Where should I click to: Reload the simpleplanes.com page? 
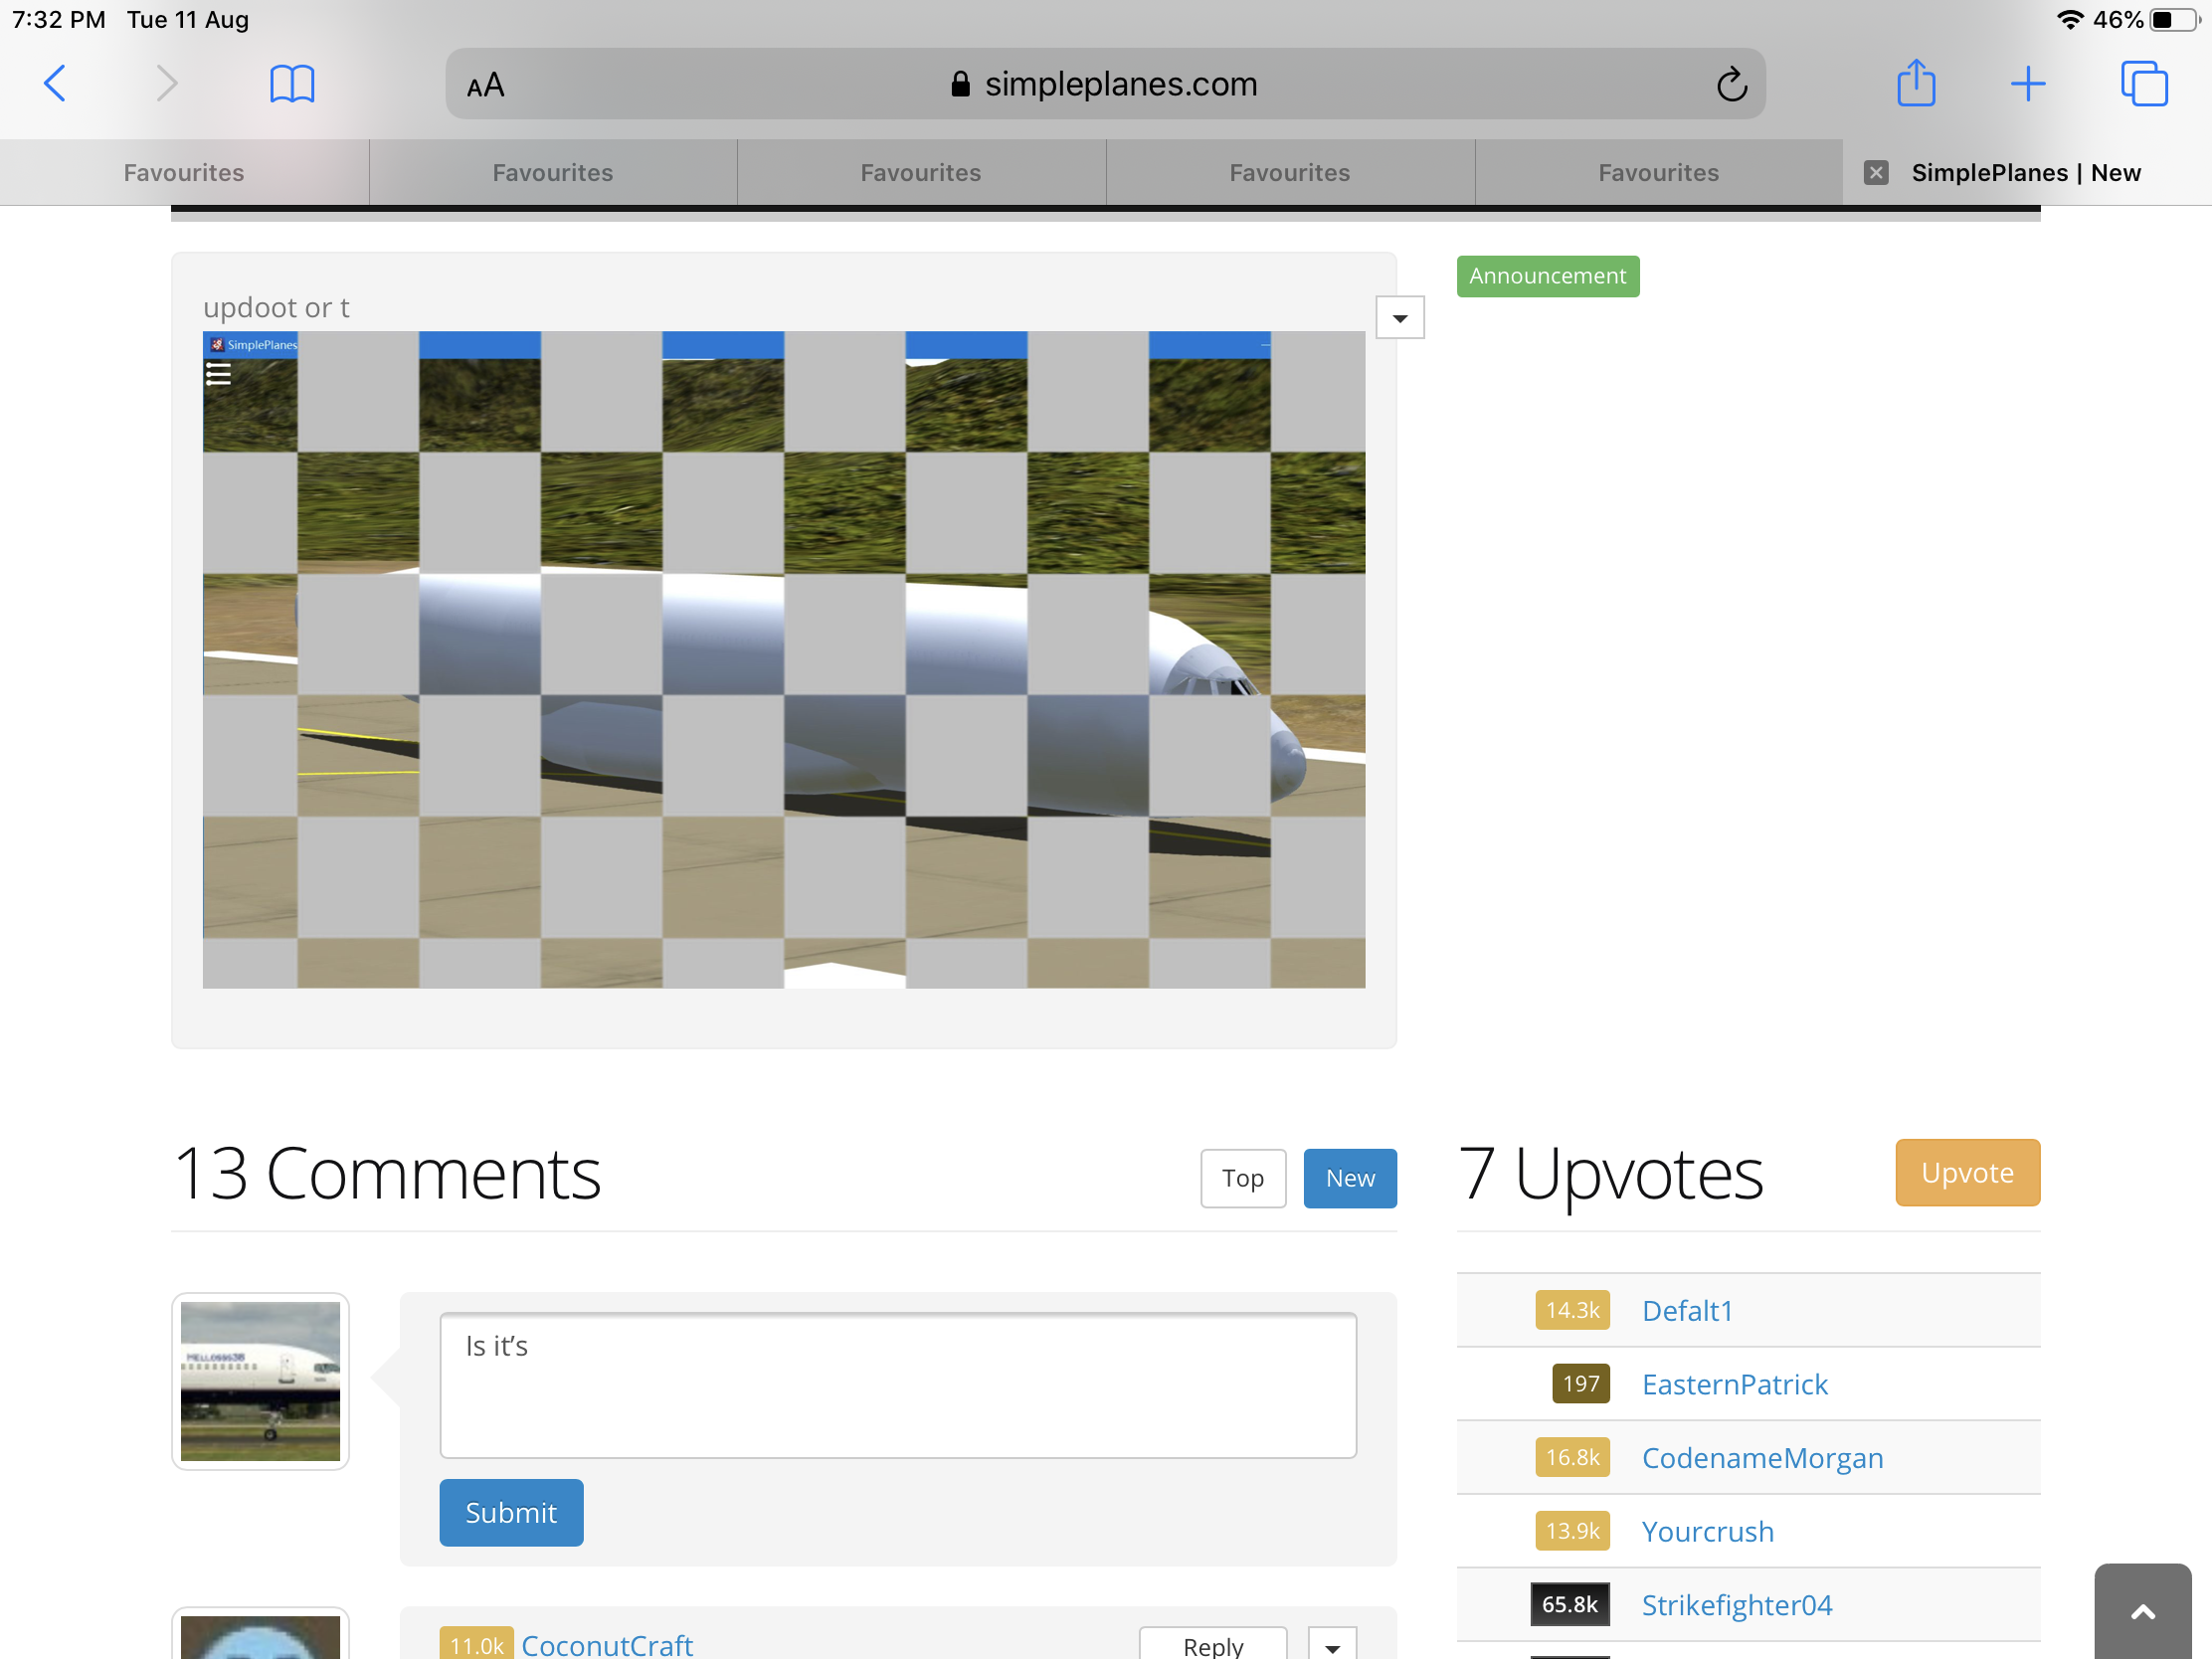[x=1731, y=85]
